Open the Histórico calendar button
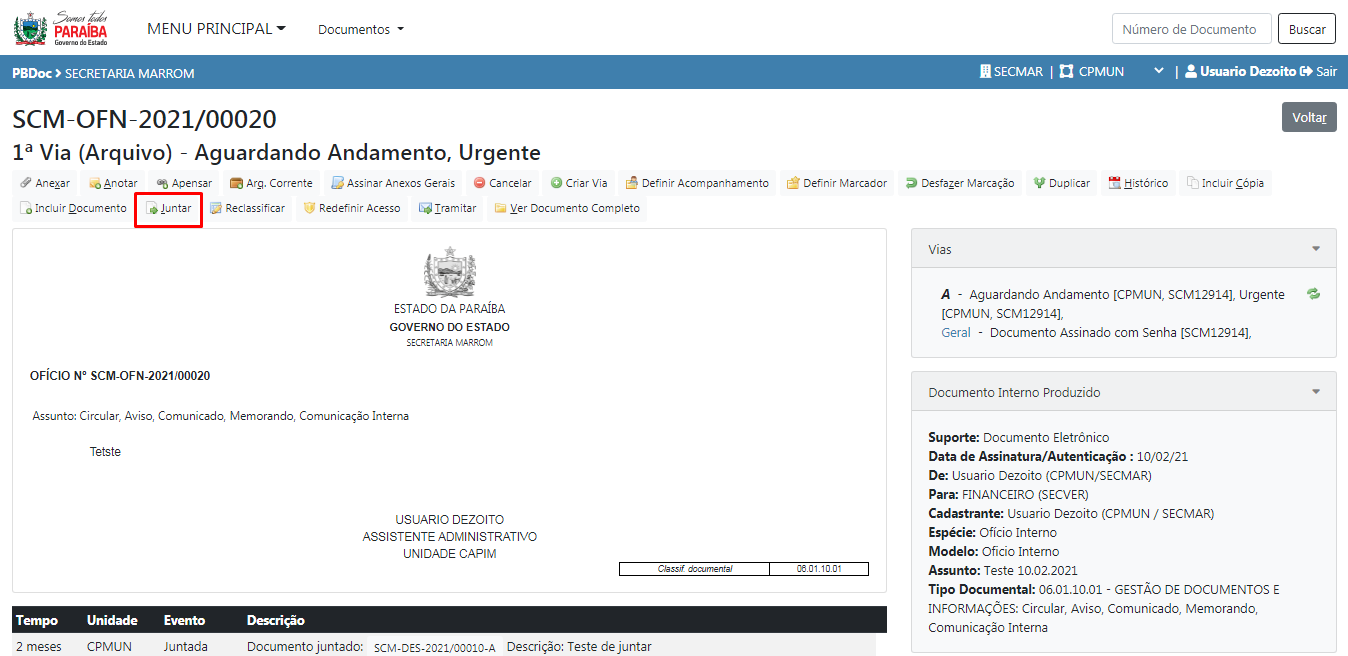1348x656 pixels. [x=1138, y=183]
